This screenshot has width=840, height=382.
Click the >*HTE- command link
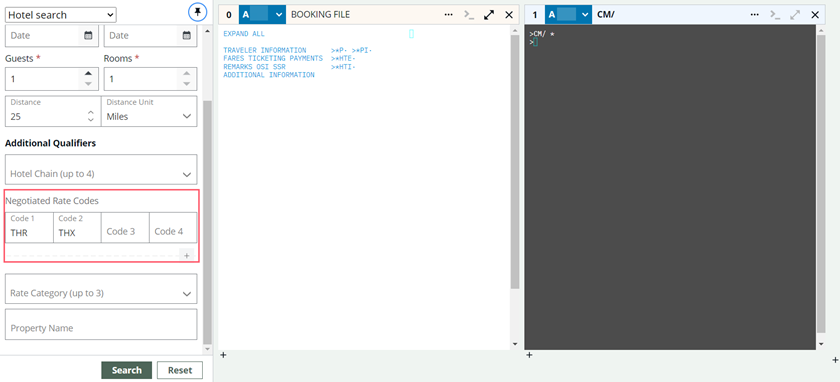(343, 58)
